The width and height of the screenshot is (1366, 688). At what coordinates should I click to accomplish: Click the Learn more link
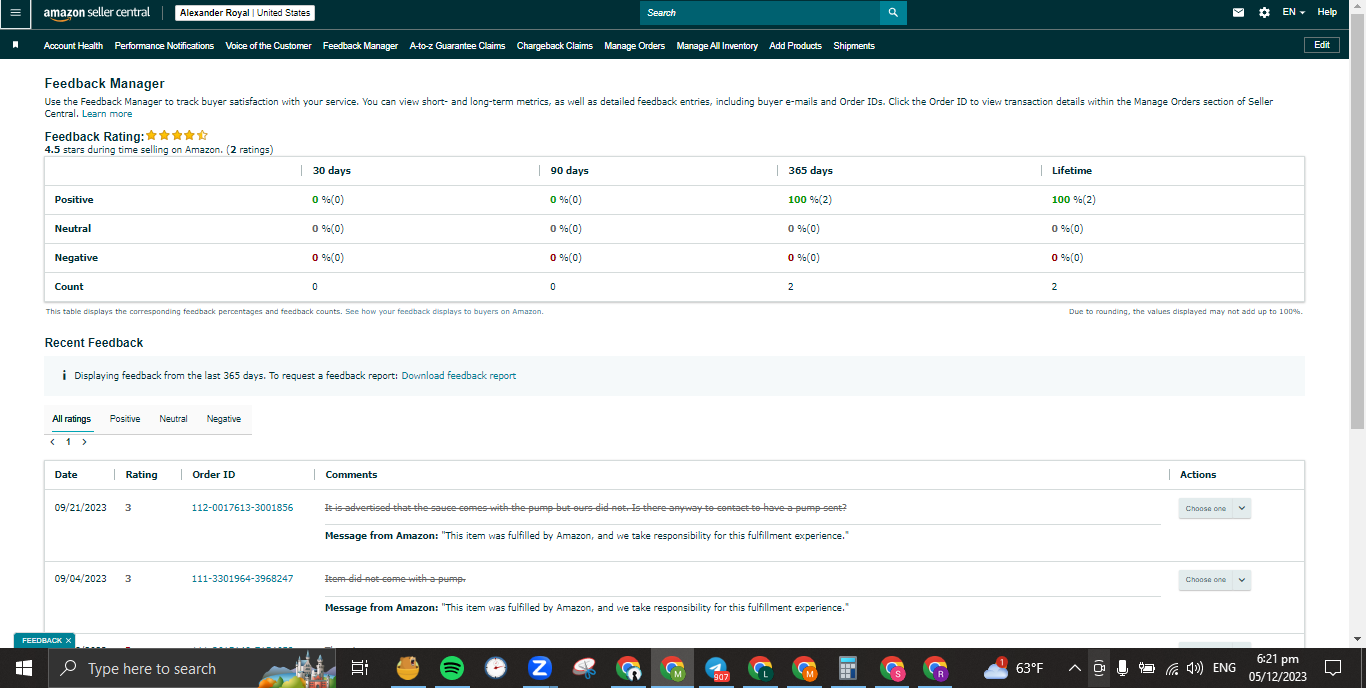tap(107, 114)
